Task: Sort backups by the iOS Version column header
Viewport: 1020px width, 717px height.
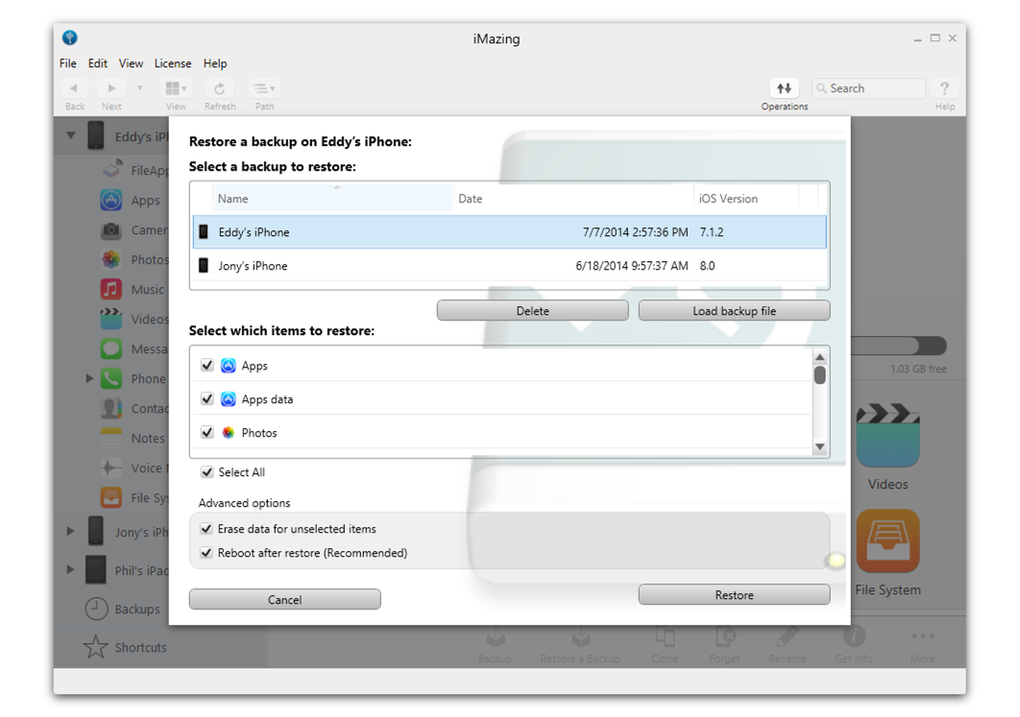Action: [746, 198]
